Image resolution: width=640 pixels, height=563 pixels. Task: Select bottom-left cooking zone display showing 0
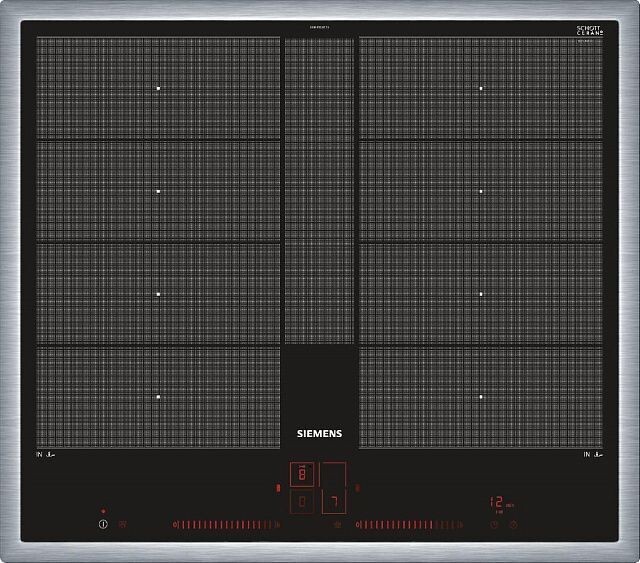point(304,501)
